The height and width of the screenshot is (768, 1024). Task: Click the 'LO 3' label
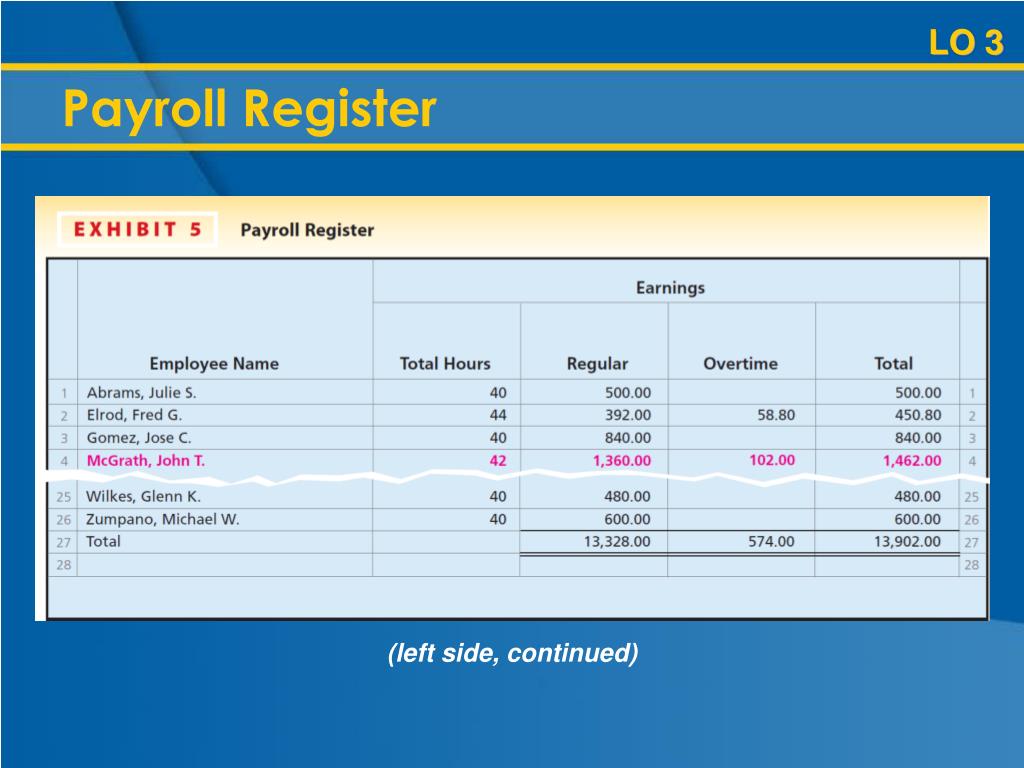[x=966, y=43]
